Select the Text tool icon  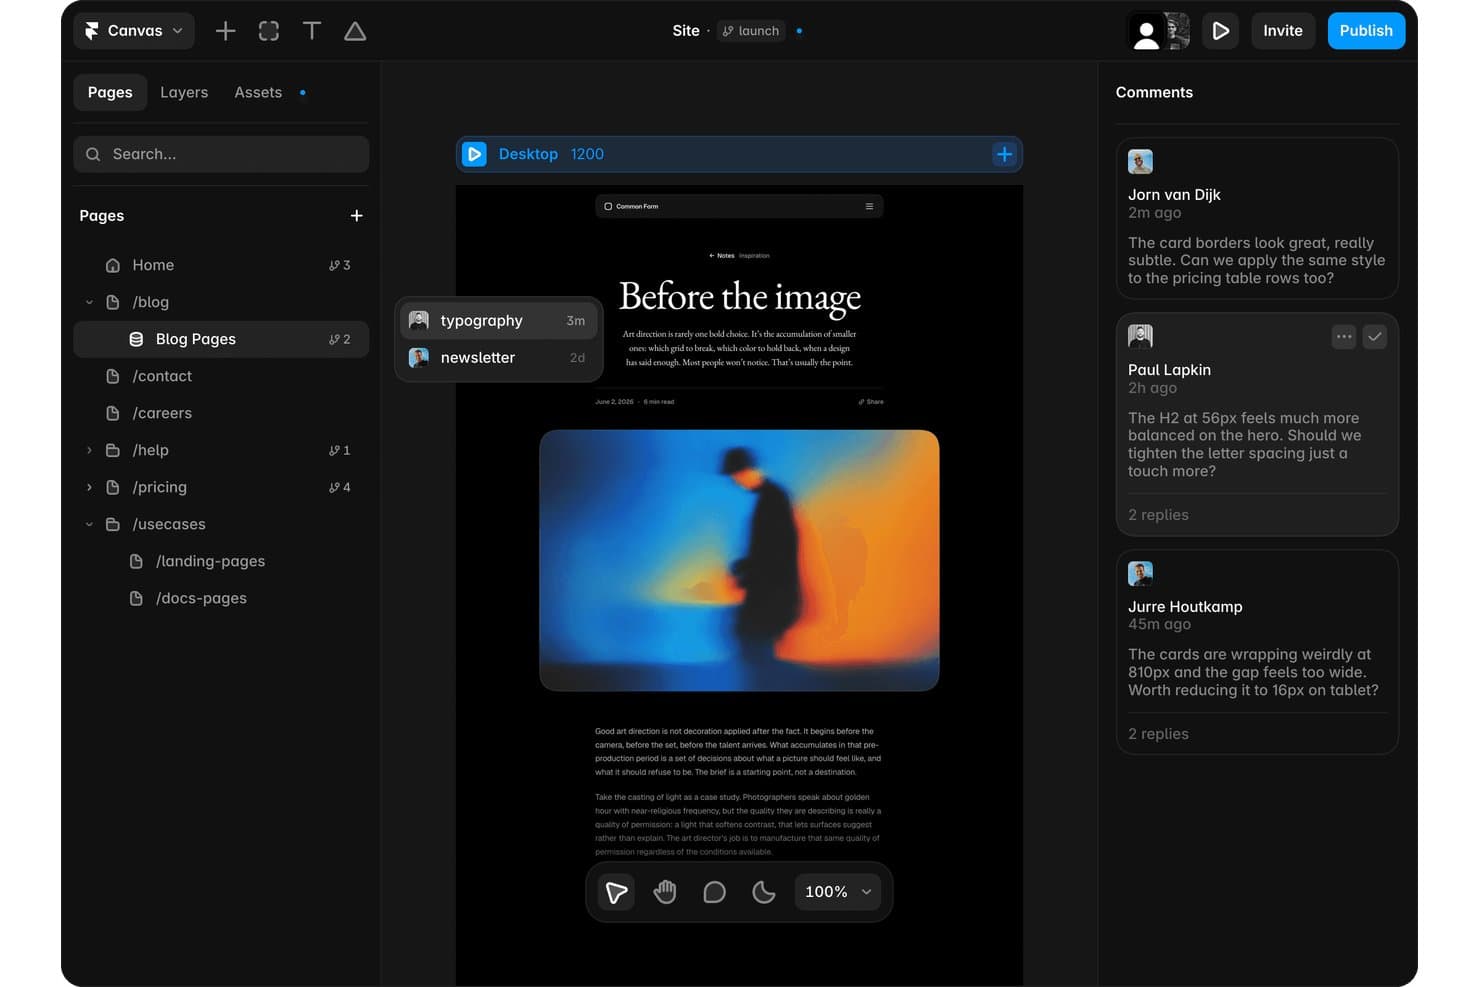312,31
